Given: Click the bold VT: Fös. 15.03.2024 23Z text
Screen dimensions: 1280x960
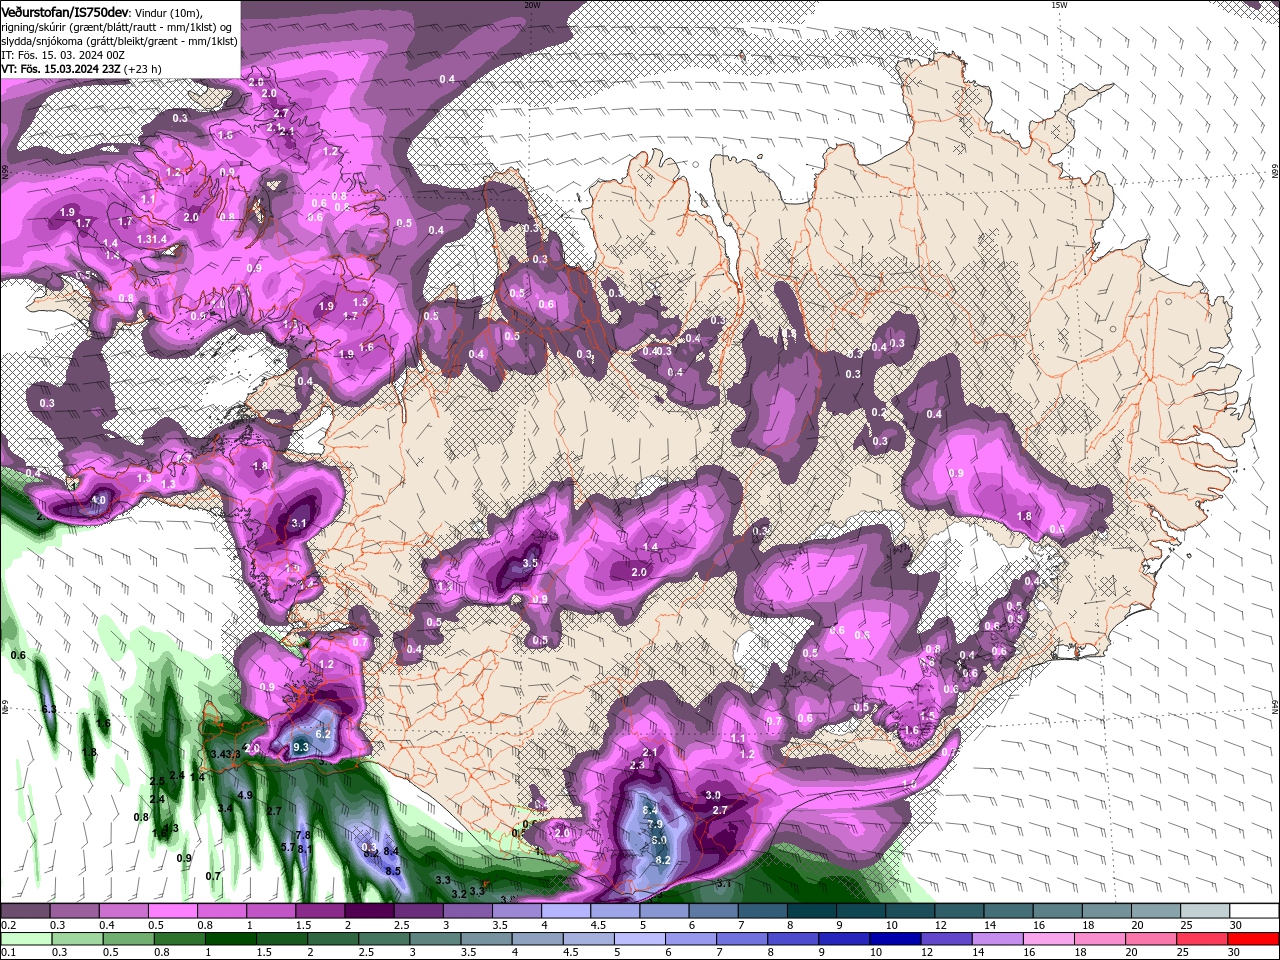Looking at the screenshot, I should pyautogui.click(x=60, y=69).
